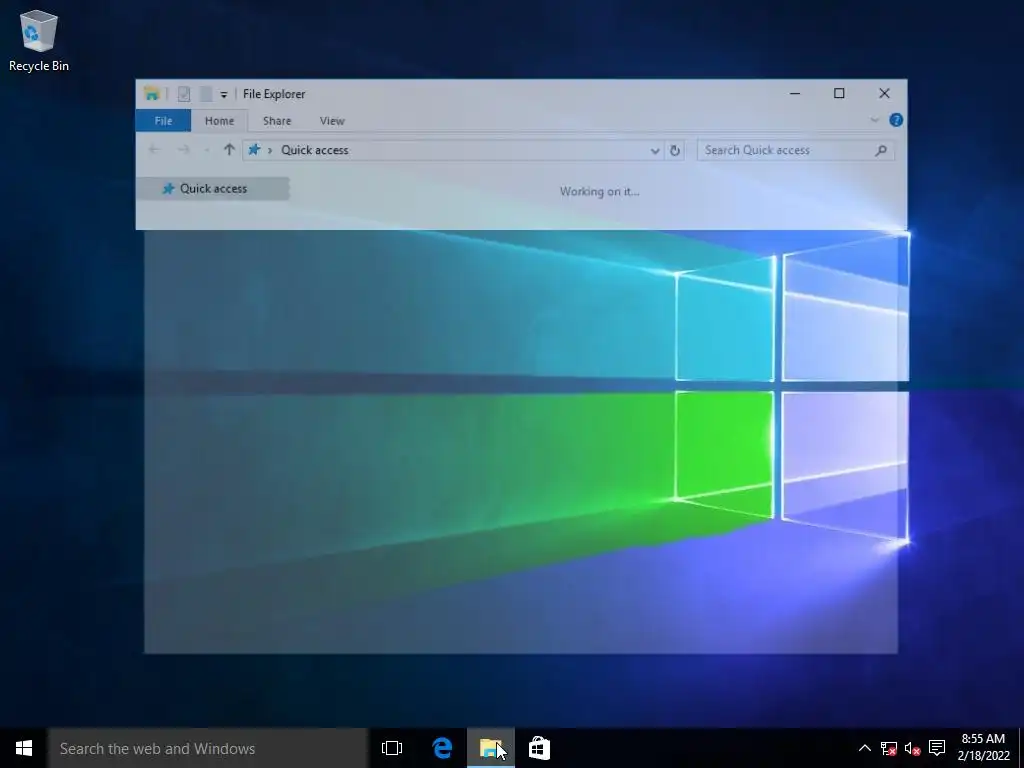This screenshot has width=1024, height=768.
Task: Click the Search the web and Windows box
Action: (208, 748)
